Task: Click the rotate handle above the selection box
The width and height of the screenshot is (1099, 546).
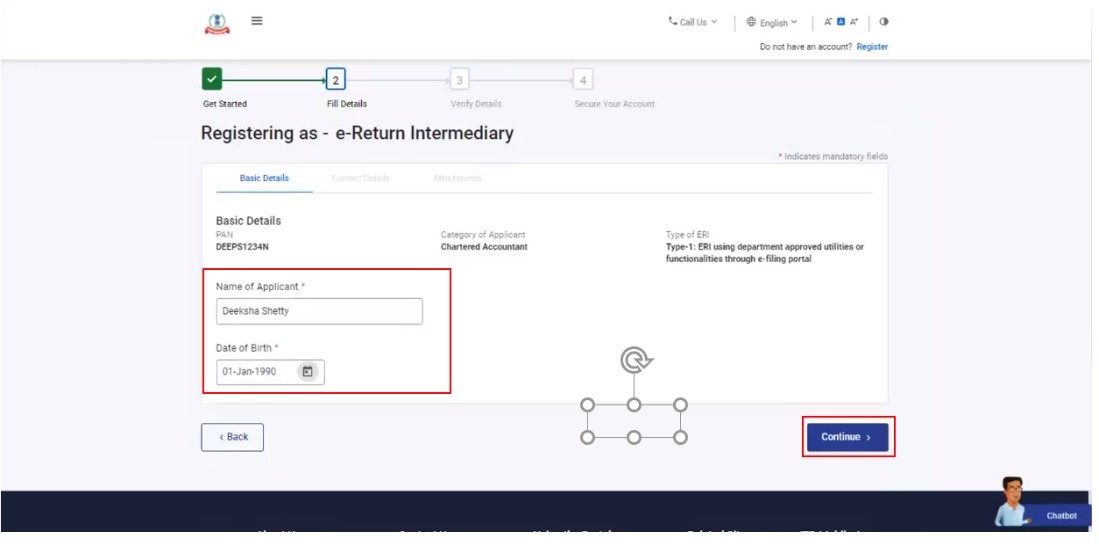Action: [634, 359]
